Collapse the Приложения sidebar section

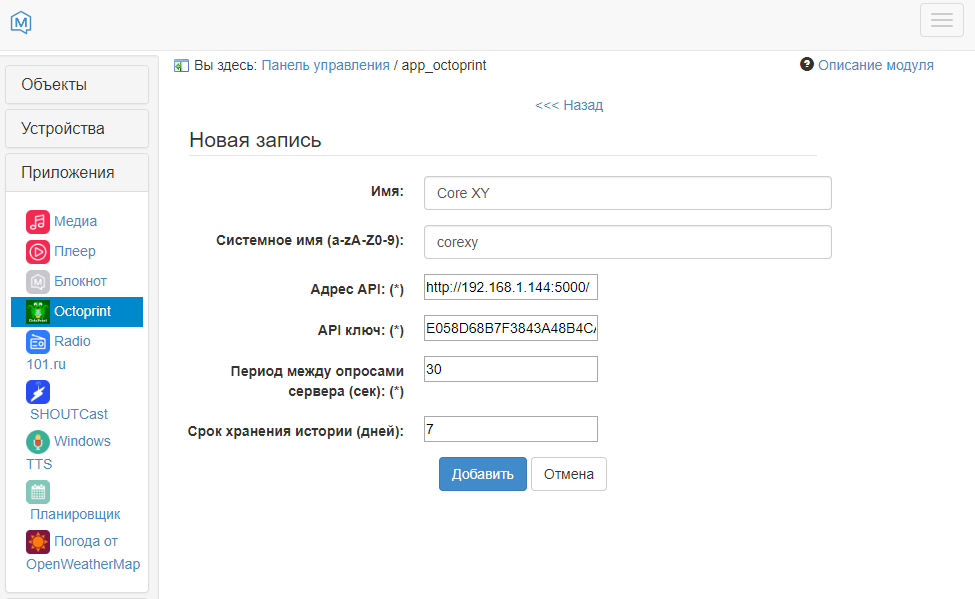pos(77,172)
